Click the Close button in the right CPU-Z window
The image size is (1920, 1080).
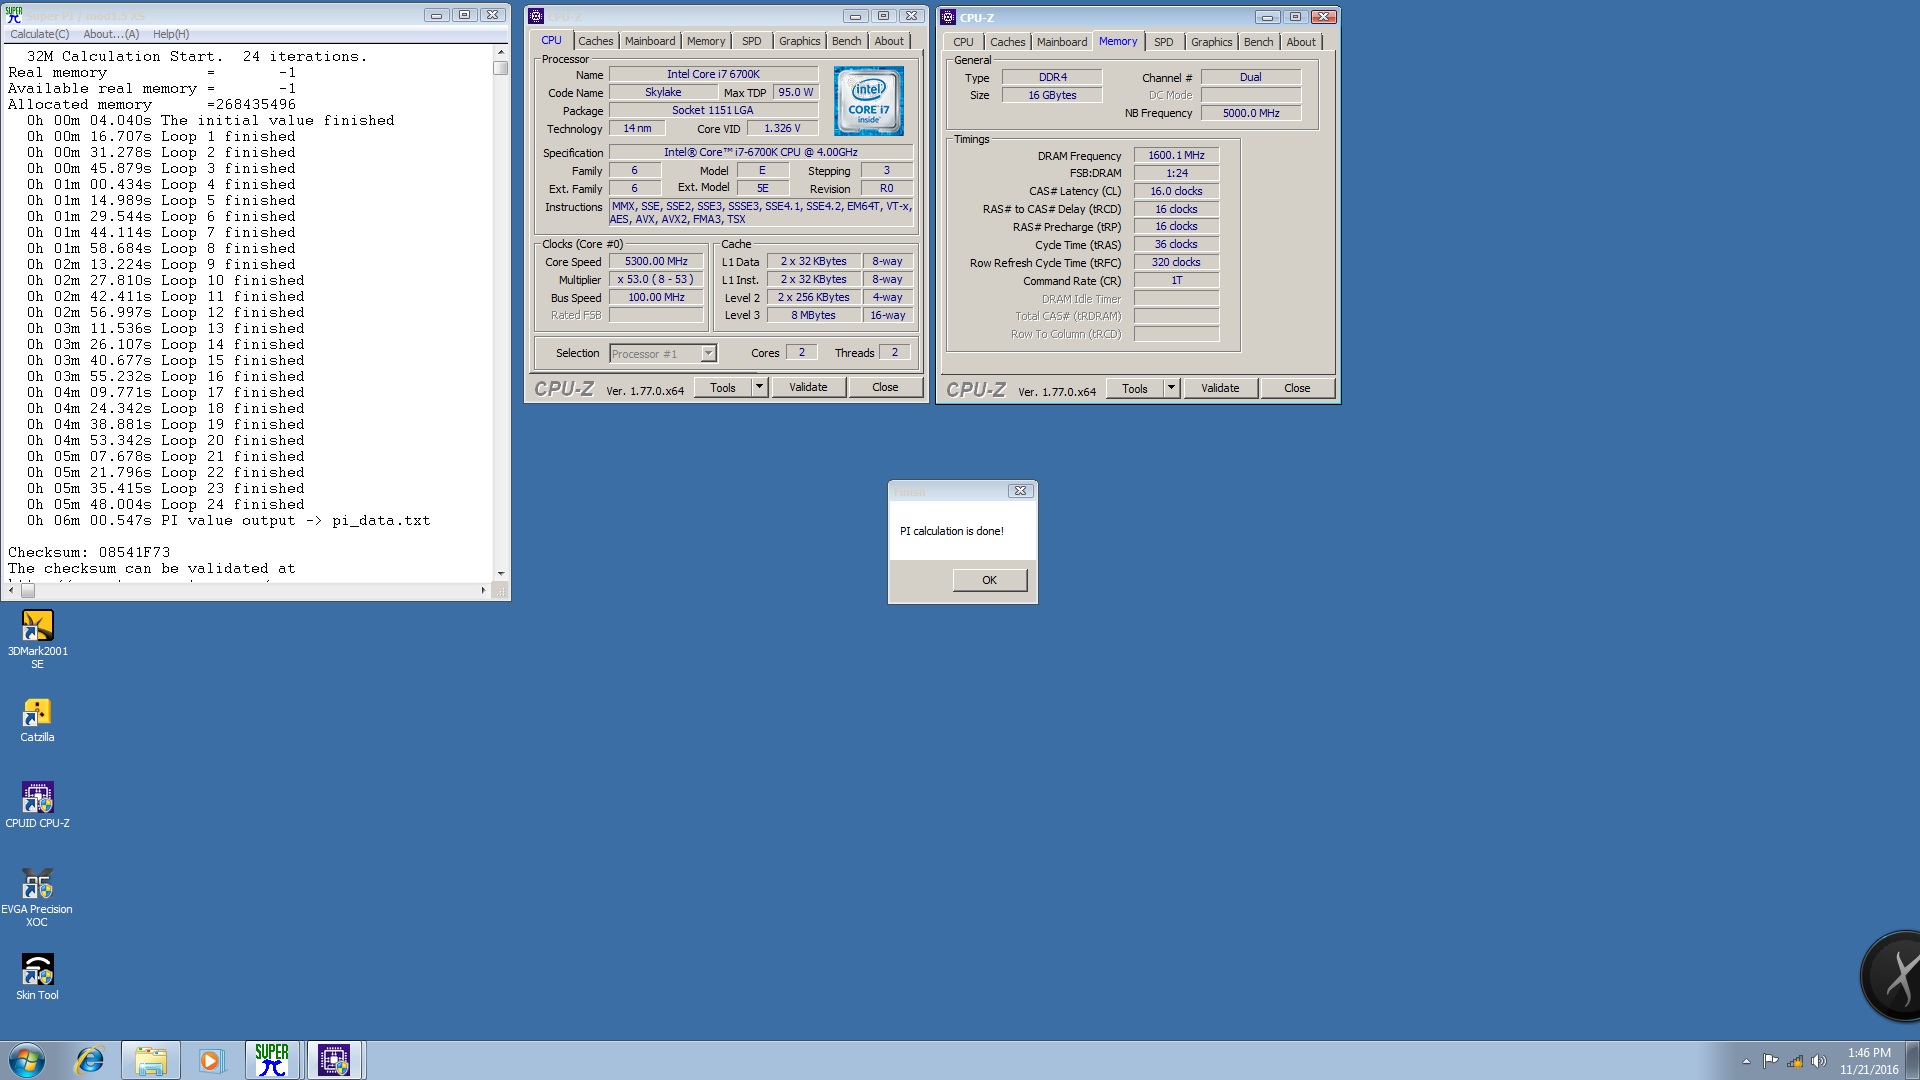(x=1297, y=388)
